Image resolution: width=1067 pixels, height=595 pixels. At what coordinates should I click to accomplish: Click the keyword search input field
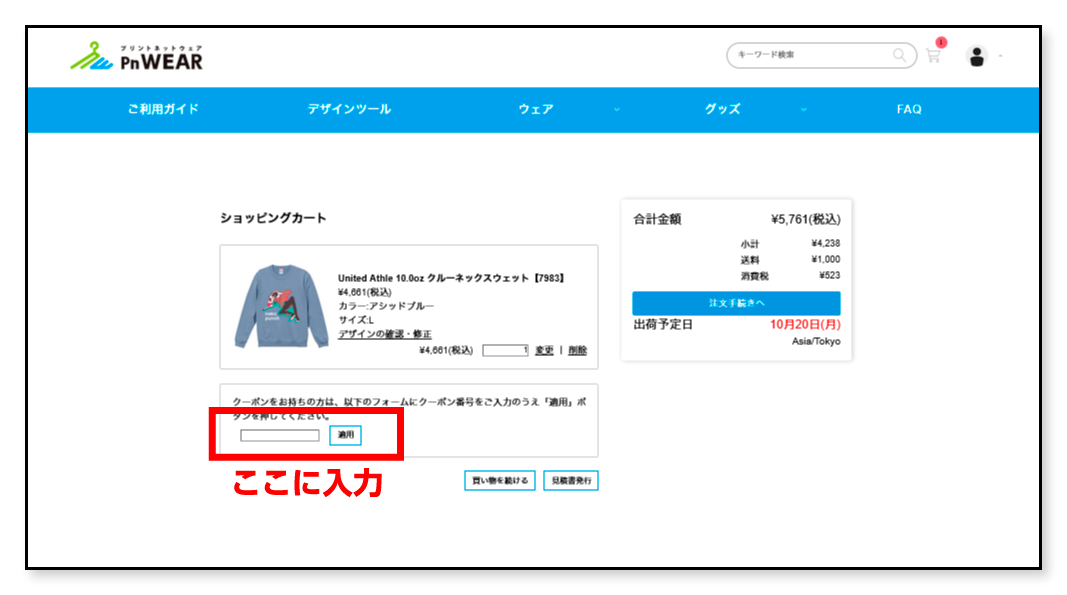(810, 56)
